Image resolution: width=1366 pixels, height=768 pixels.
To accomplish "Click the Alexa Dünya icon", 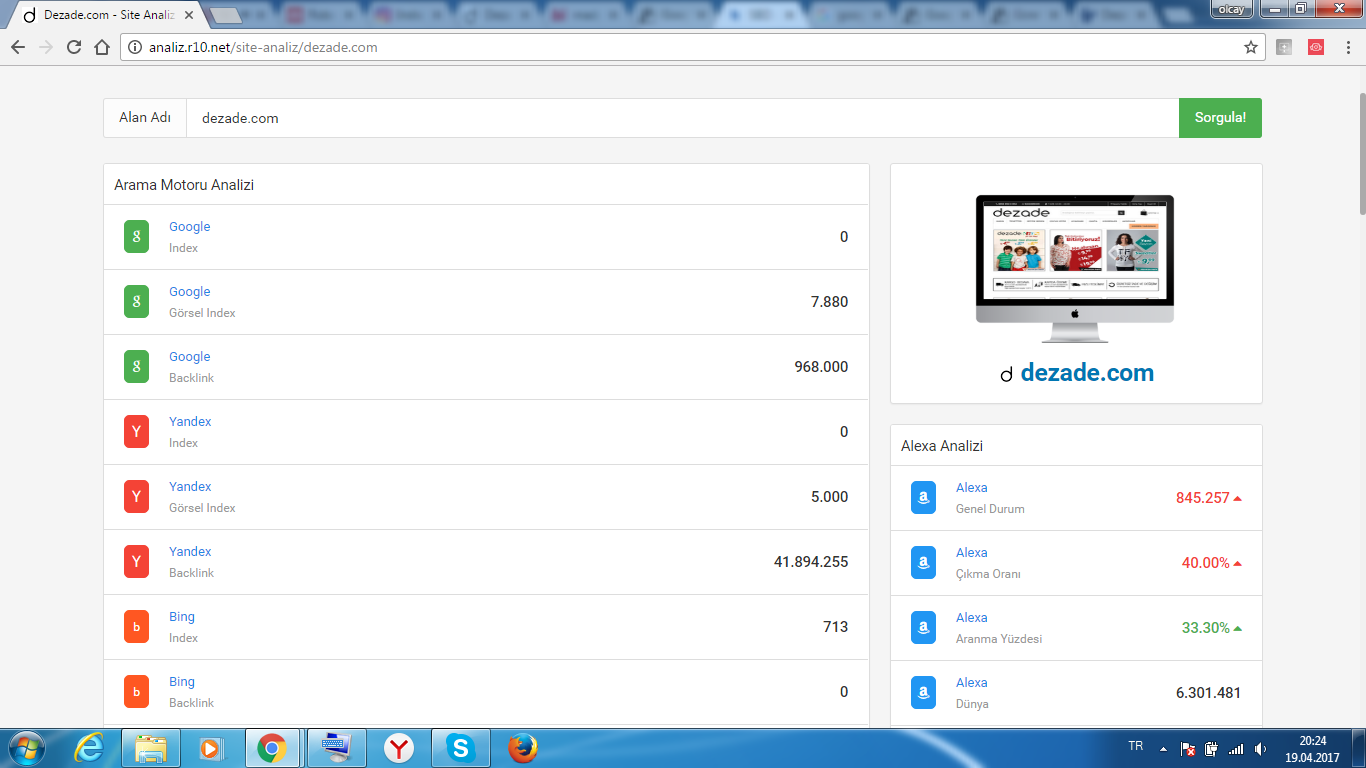I will [x=923, y=693].
